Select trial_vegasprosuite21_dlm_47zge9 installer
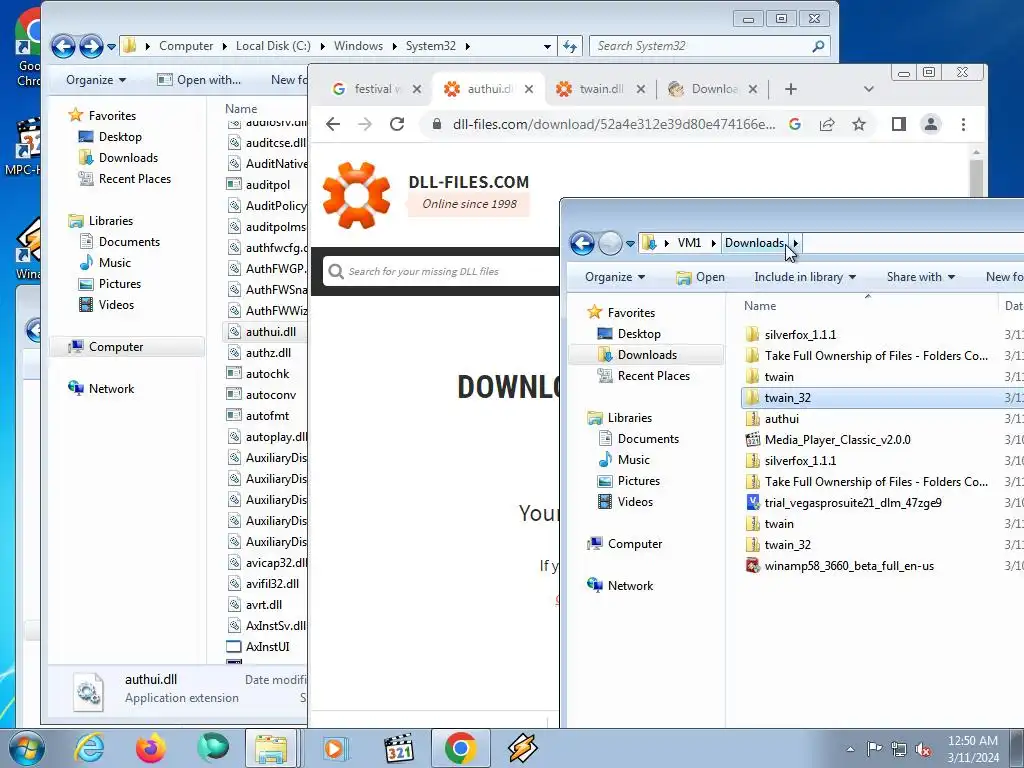This screenshot has width=1024, height=768. coord(852,503)
